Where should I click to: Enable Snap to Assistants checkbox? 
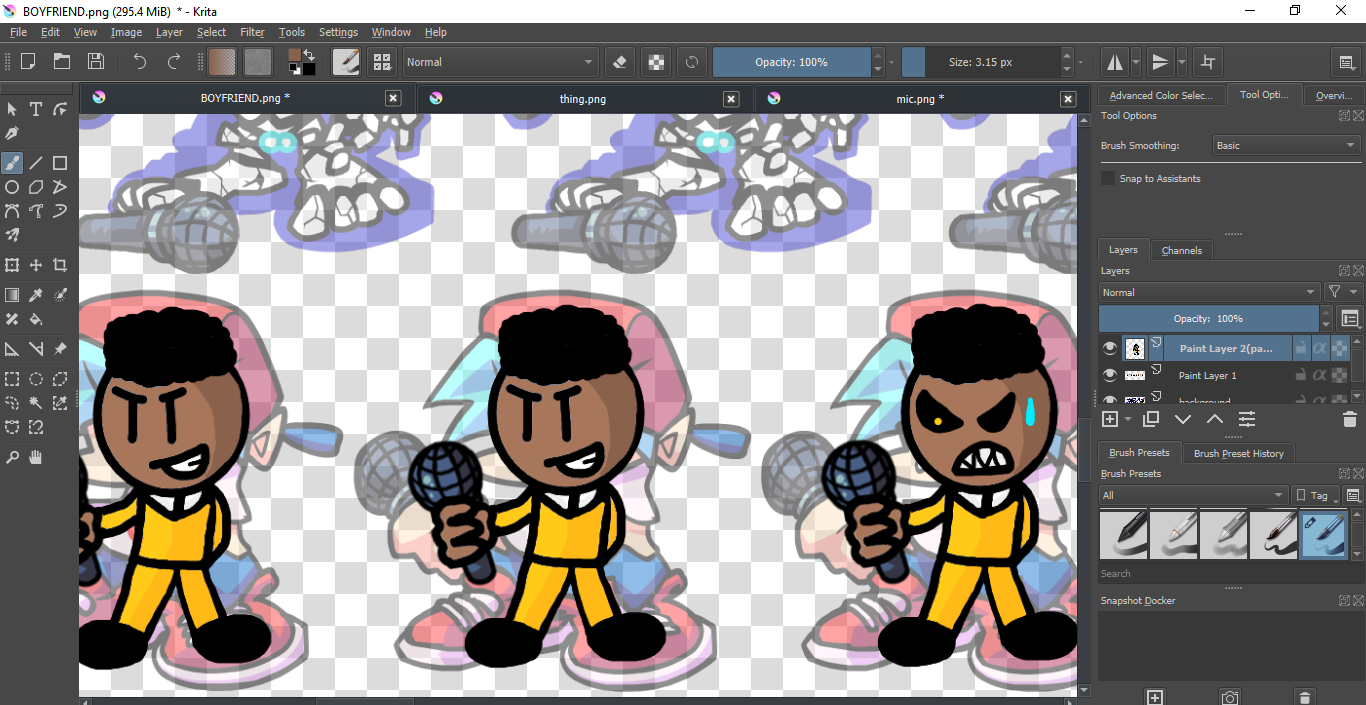tap(1108, 178)
